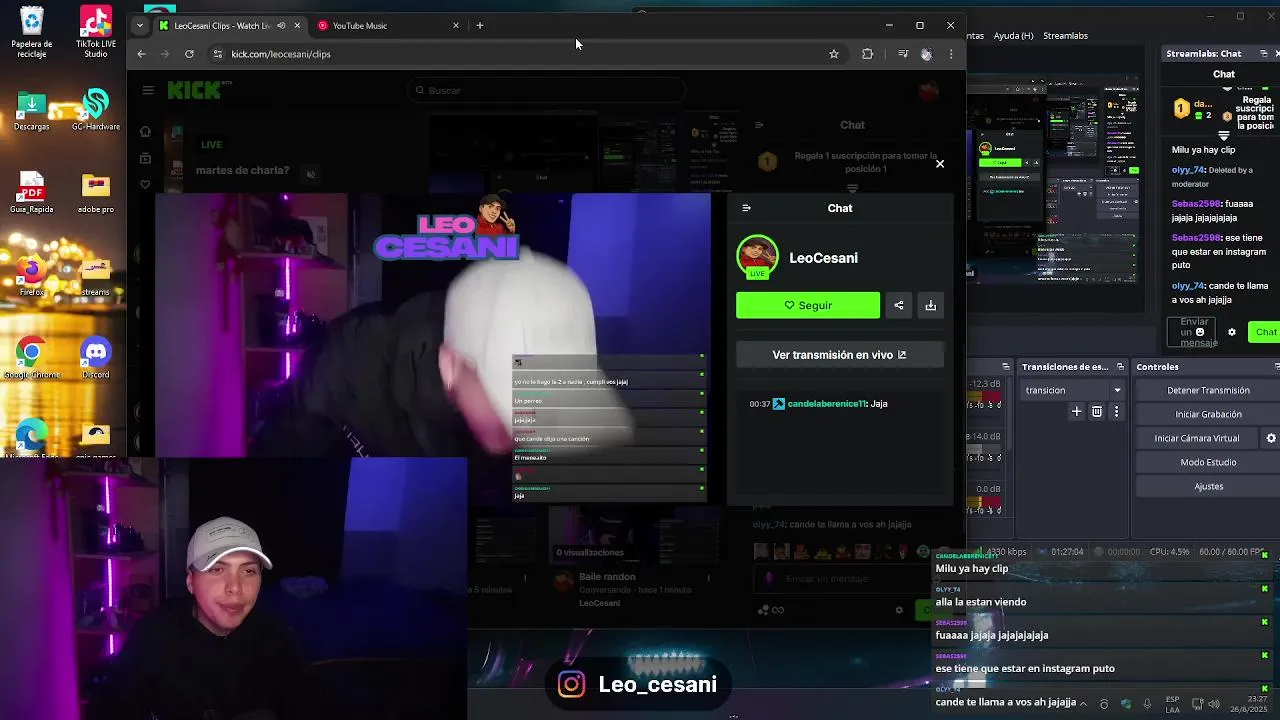
Task: Click Iniciar Grabación in Streamlabs
Action: tap(1208, 414)
